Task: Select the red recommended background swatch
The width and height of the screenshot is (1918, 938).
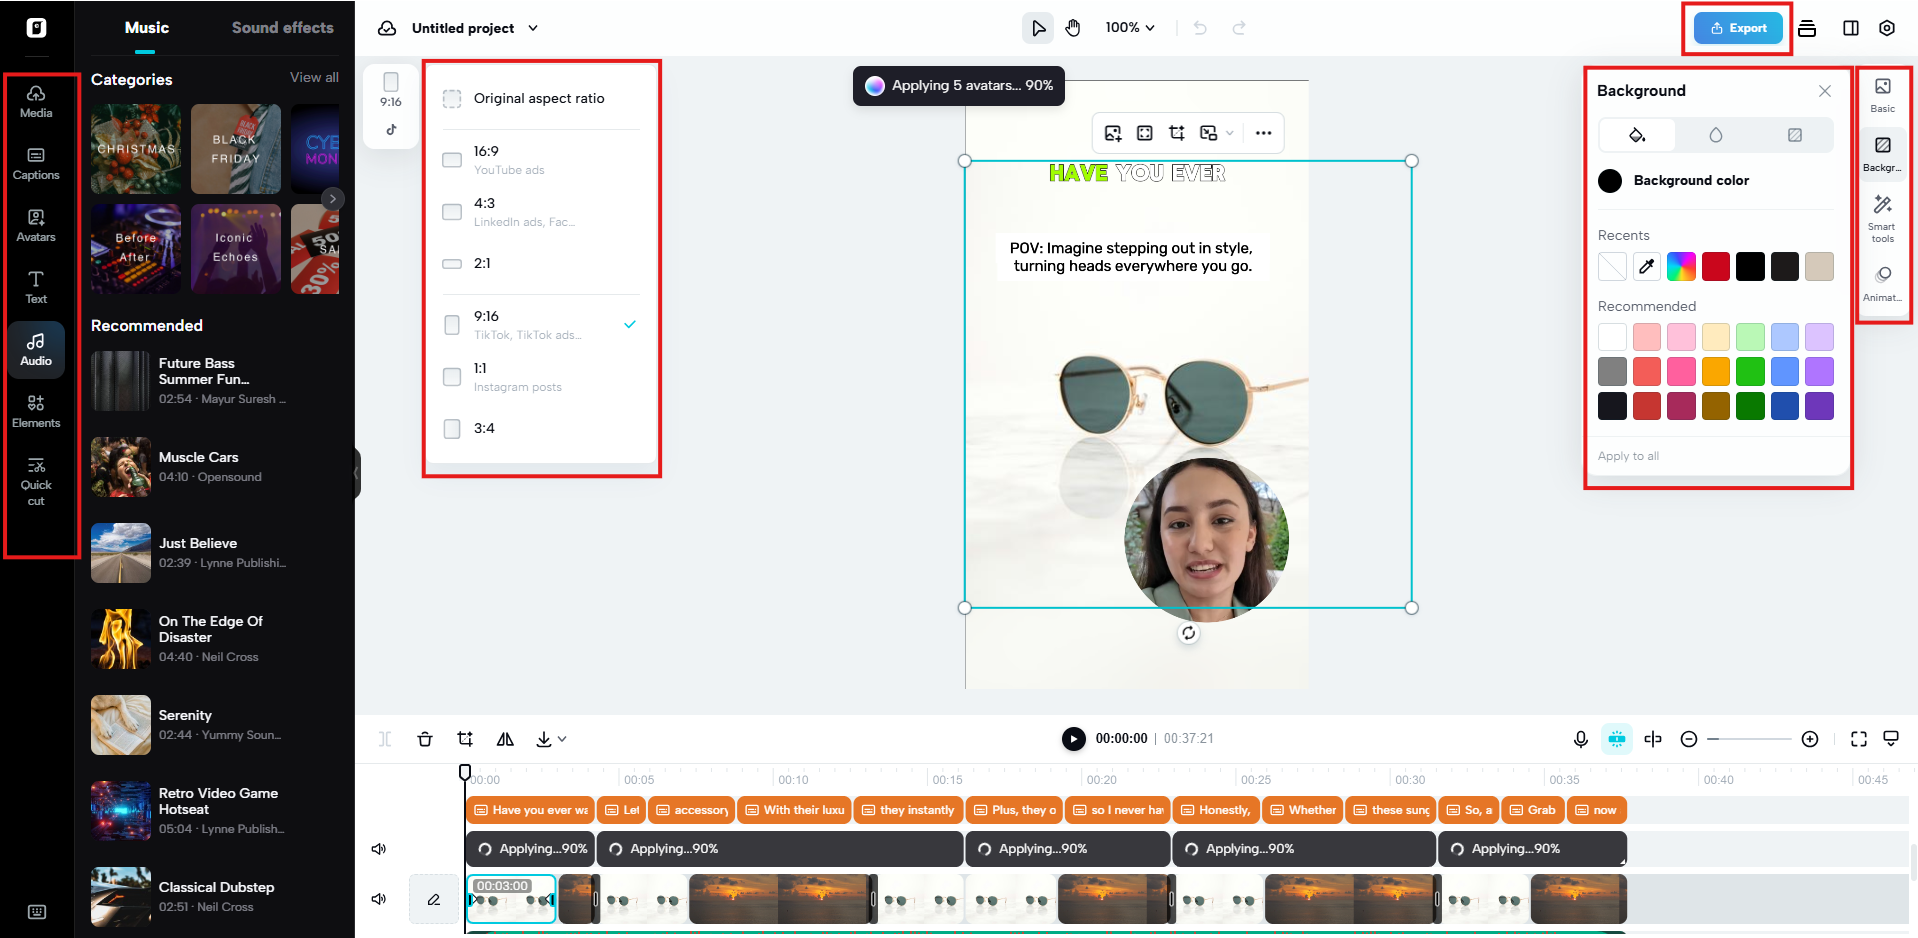Action: 1646,371
